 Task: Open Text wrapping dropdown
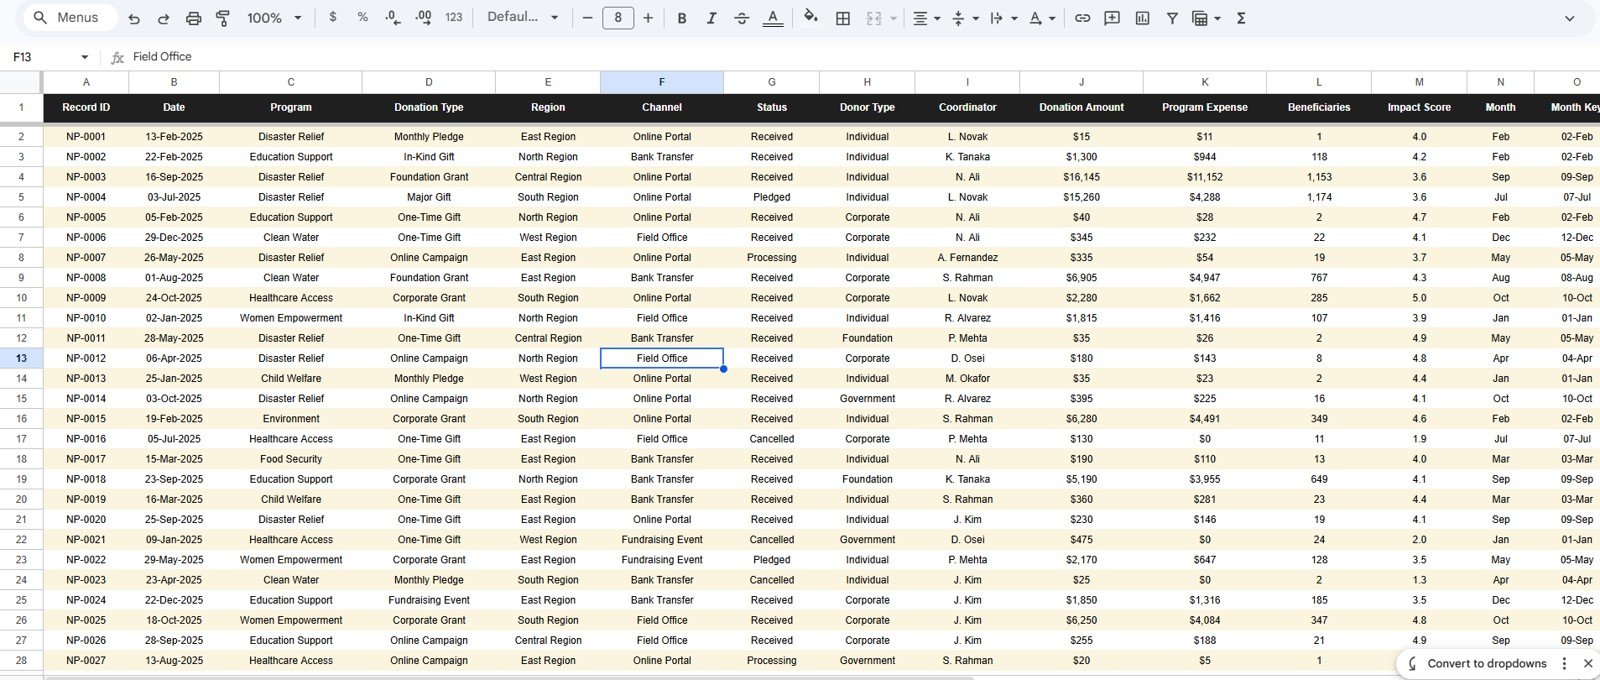pos(1003,18)
